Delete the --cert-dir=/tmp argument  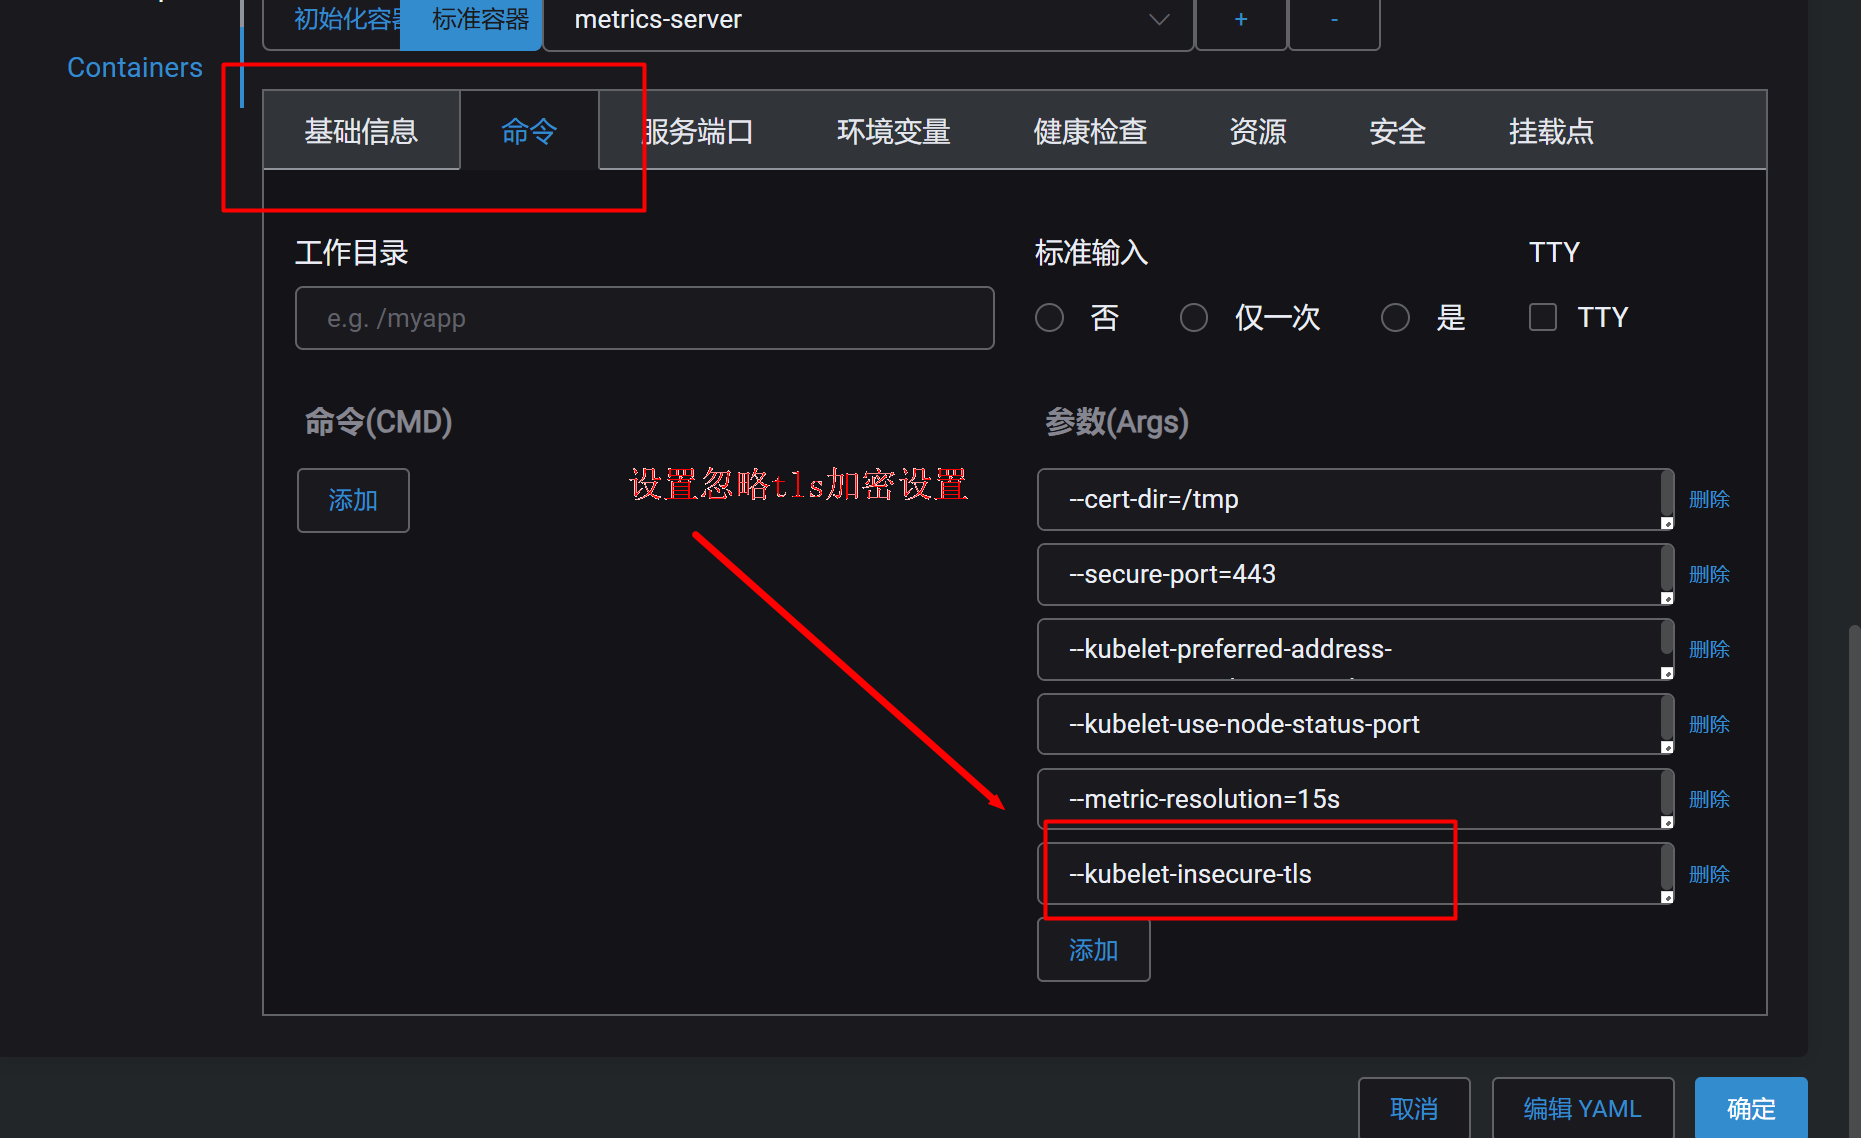point(1709,500)
